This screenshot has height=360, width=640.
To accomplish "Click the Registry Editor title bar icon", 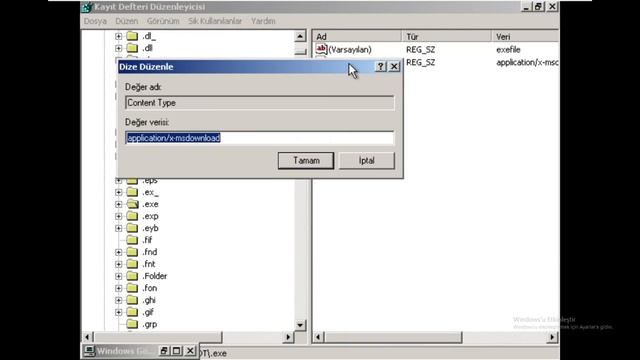I will [x=87, y=7].
